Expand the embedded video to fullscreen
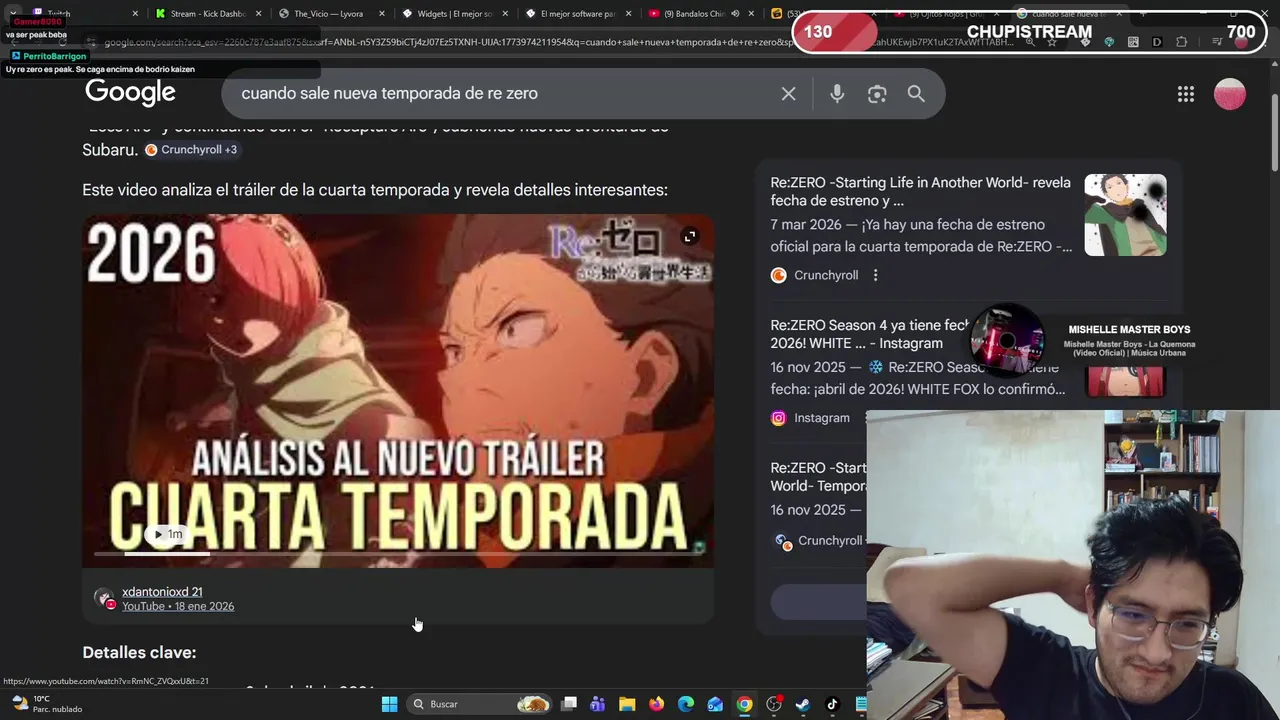Image resolution: width=1280 pixels, height=720 pixels. 689,237
